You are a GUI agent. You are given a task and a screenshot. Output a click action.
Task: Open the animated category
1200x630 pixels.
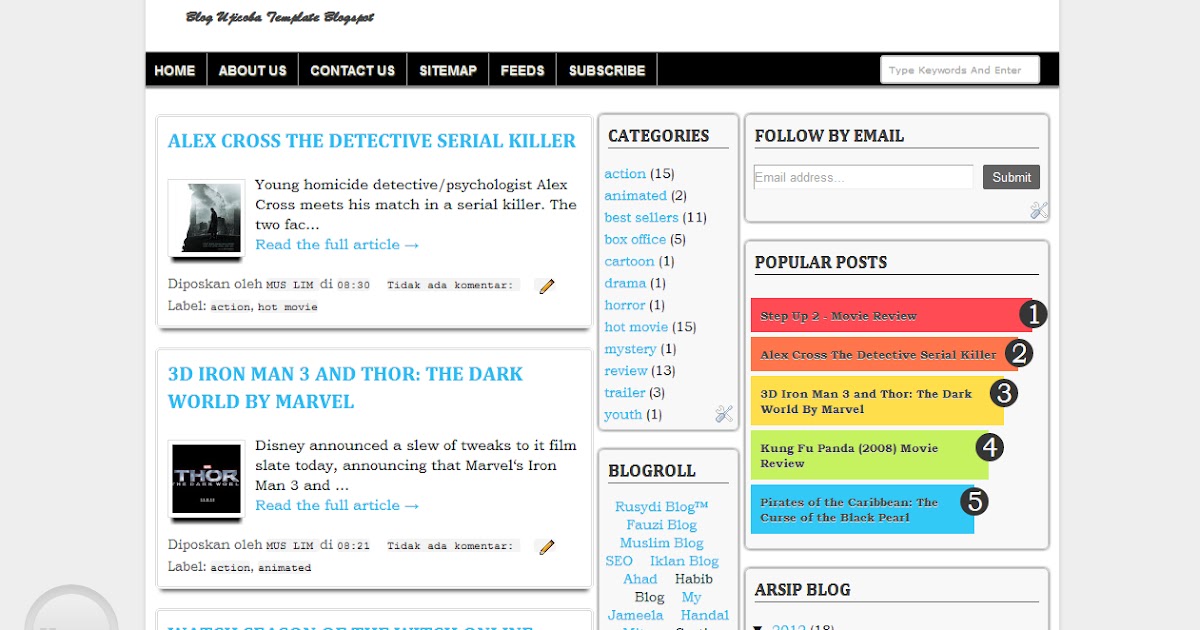point(635,196)
